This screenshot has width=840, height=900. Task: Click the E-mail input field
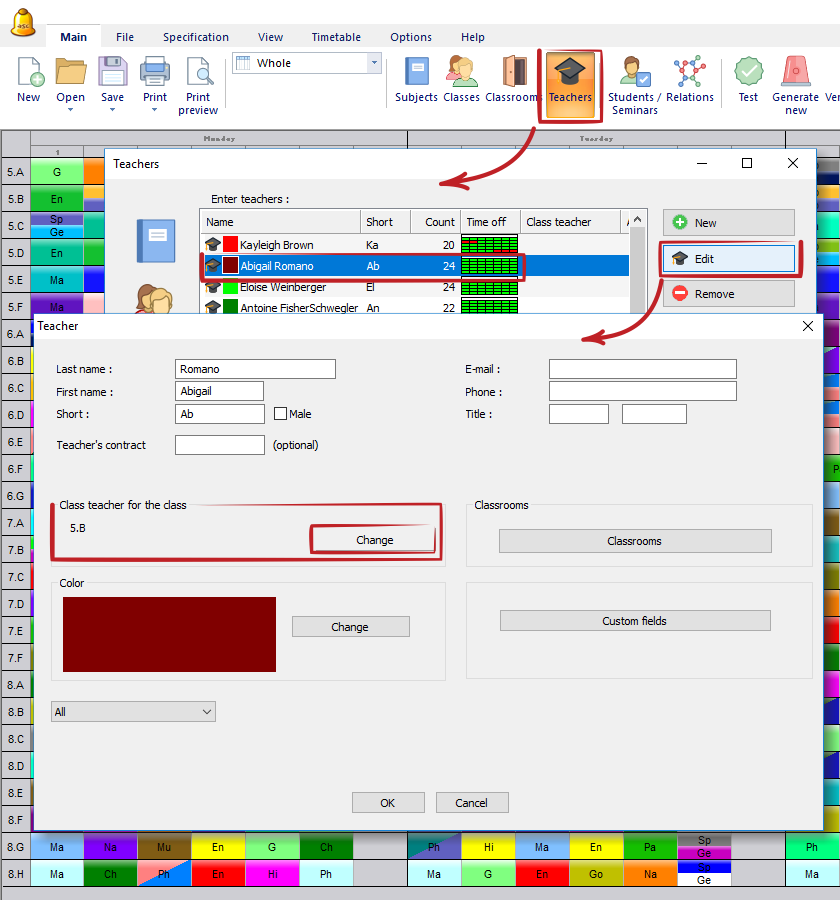pyautogui.click(x=642, y=369)
